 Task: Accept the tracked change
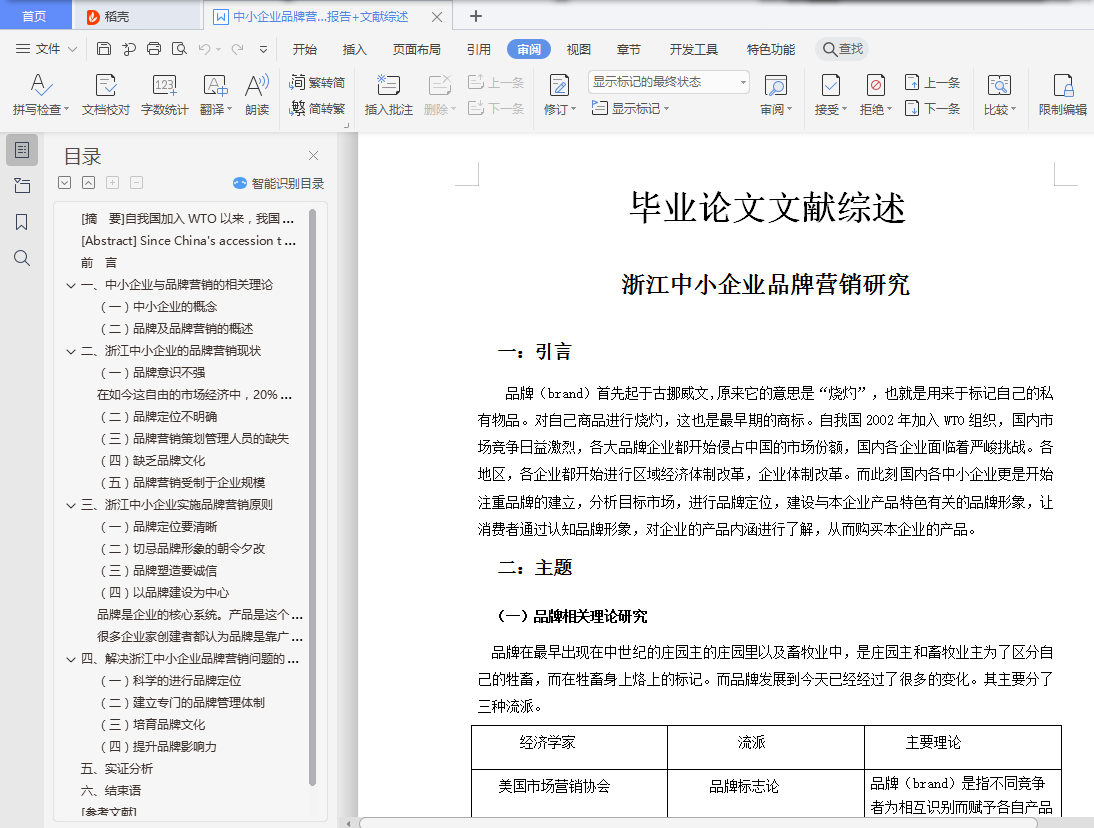click(x=830, y=86)
